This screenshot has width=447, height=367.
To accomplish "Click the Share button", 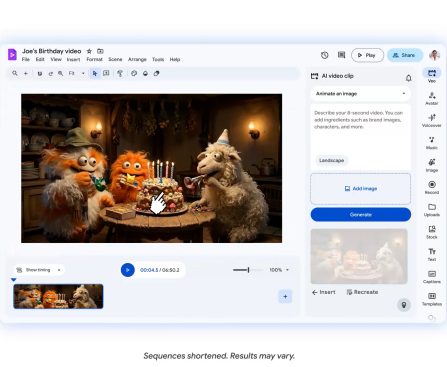I will point(405,55).
